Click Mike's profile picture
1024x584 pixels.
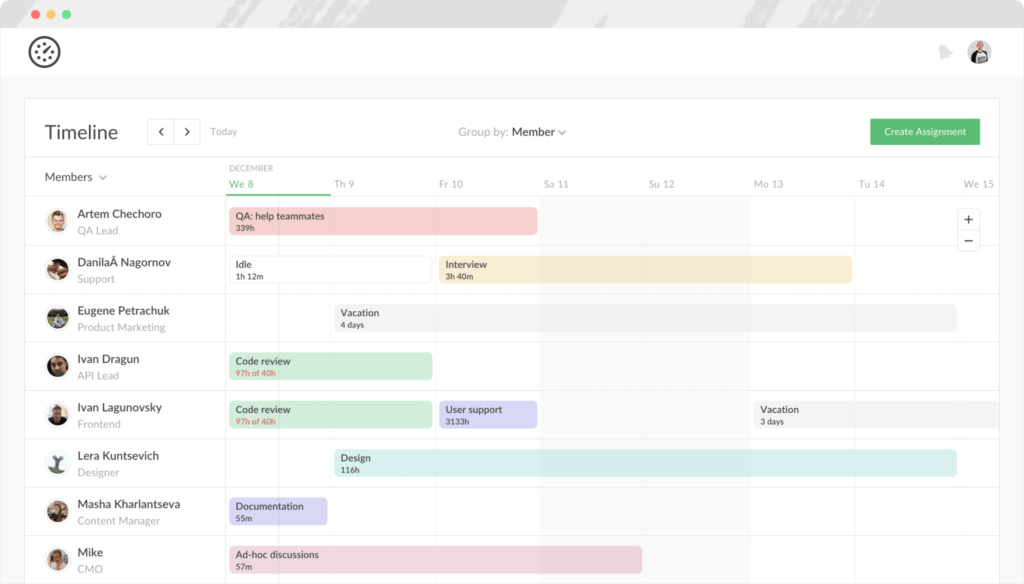(57, 558)
